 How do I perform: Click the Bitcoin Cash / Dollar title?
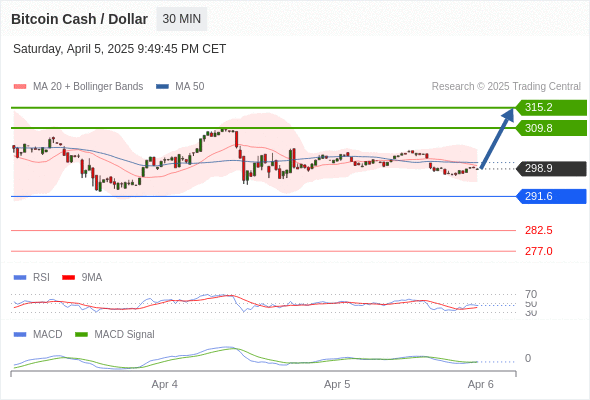[x=79, y=19]
